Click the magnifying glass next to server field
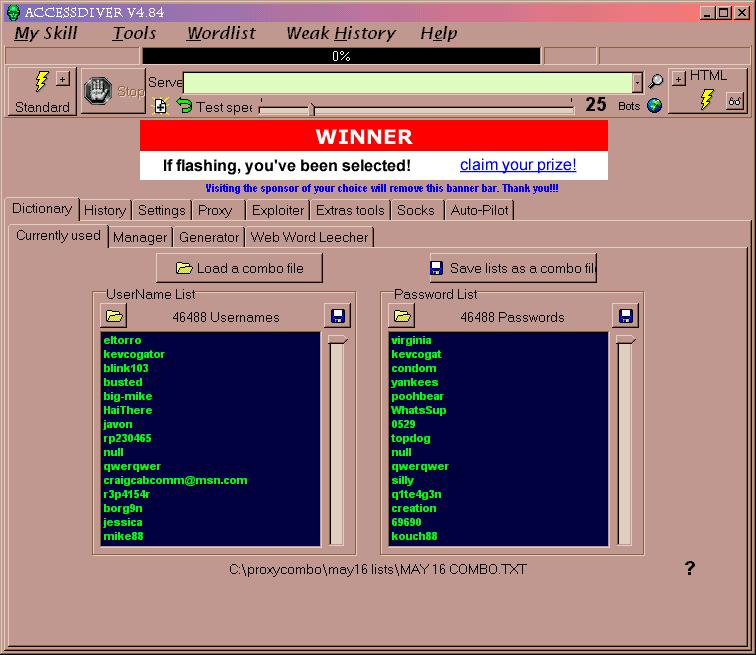The image size is (756, 655). coord(655,82)
